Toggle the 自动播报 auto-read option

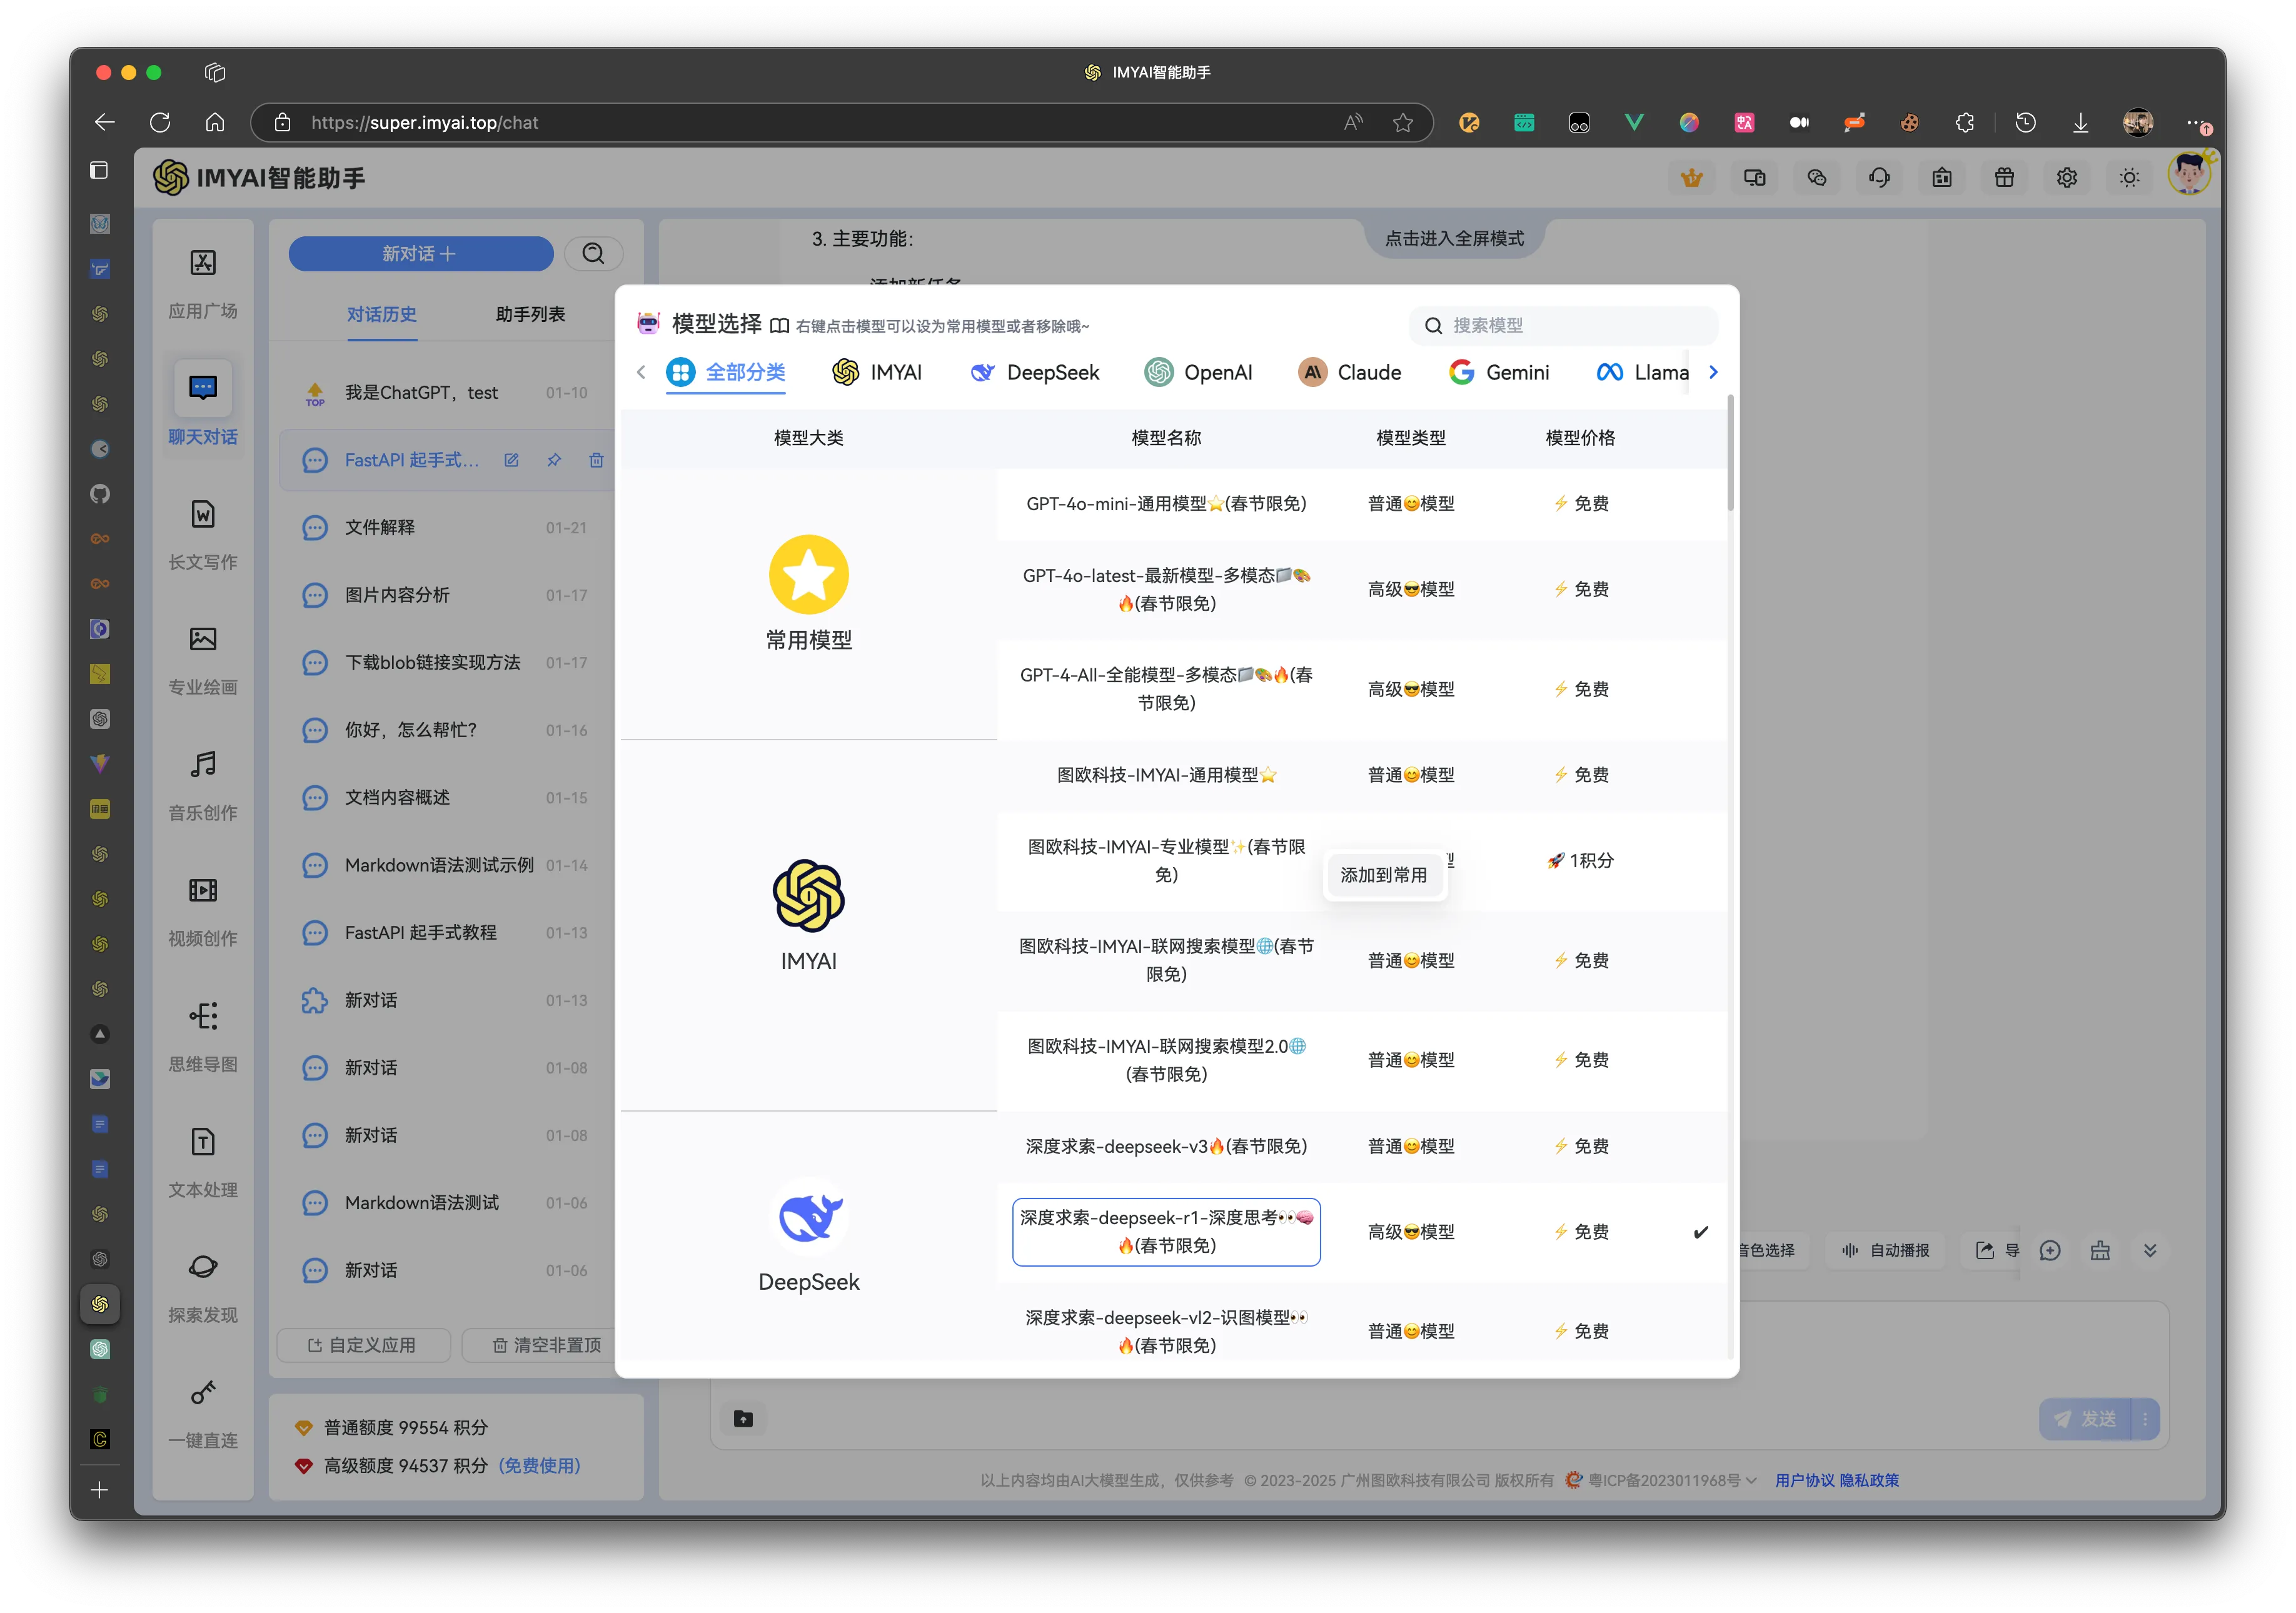tap(1885, 1250)
